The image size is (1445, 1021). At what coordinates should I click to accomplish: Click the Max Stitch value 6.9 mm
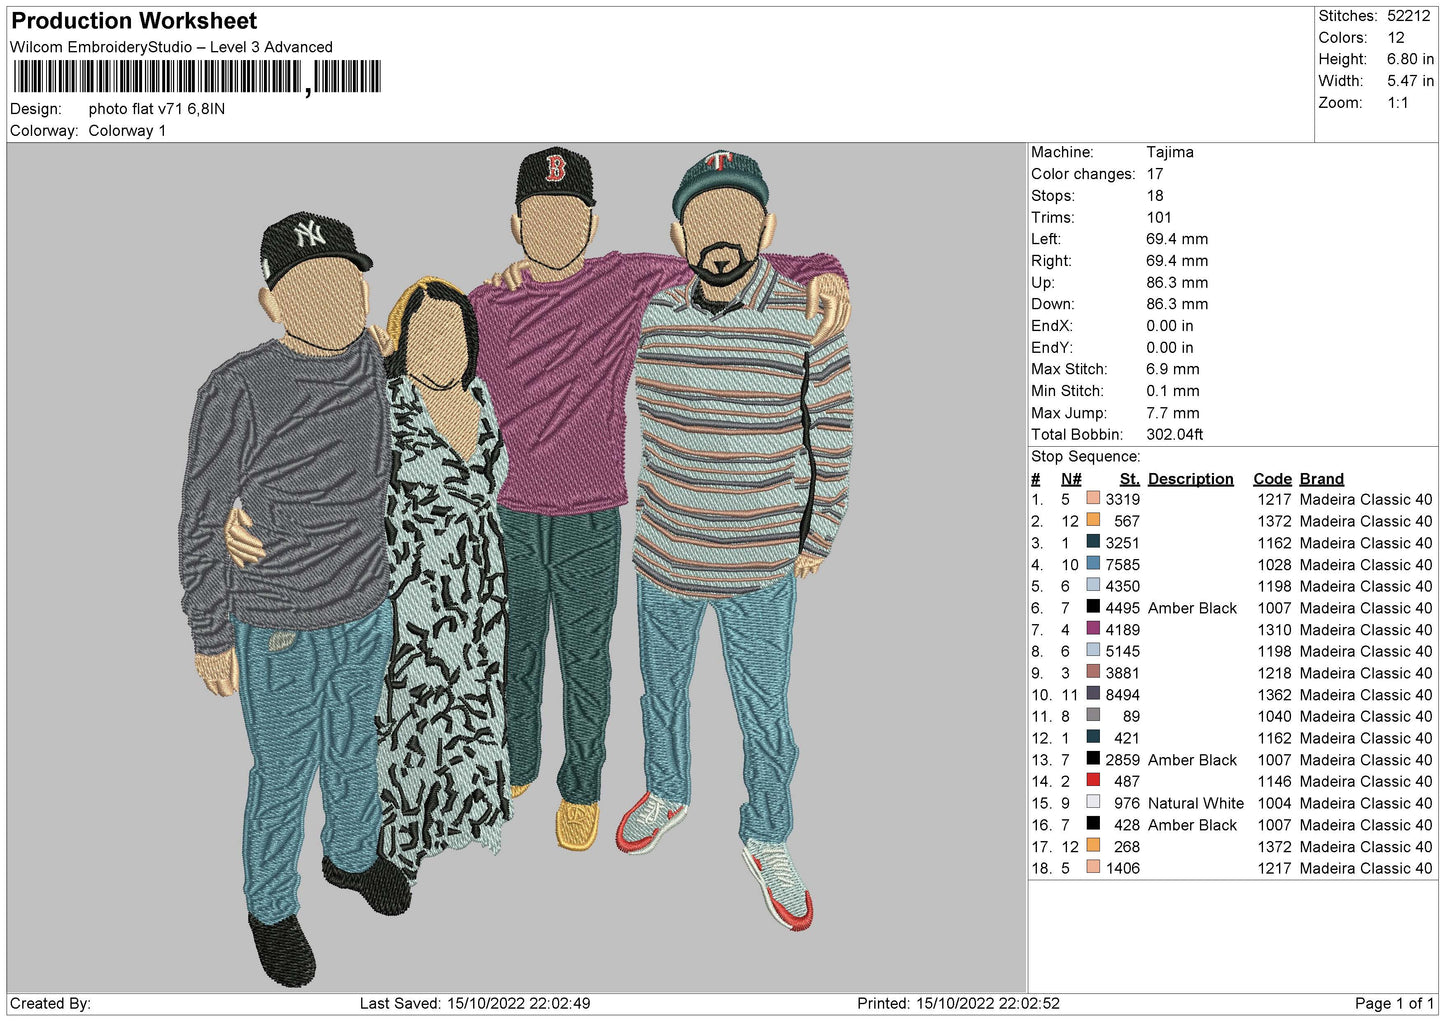tap(1173, 369)
